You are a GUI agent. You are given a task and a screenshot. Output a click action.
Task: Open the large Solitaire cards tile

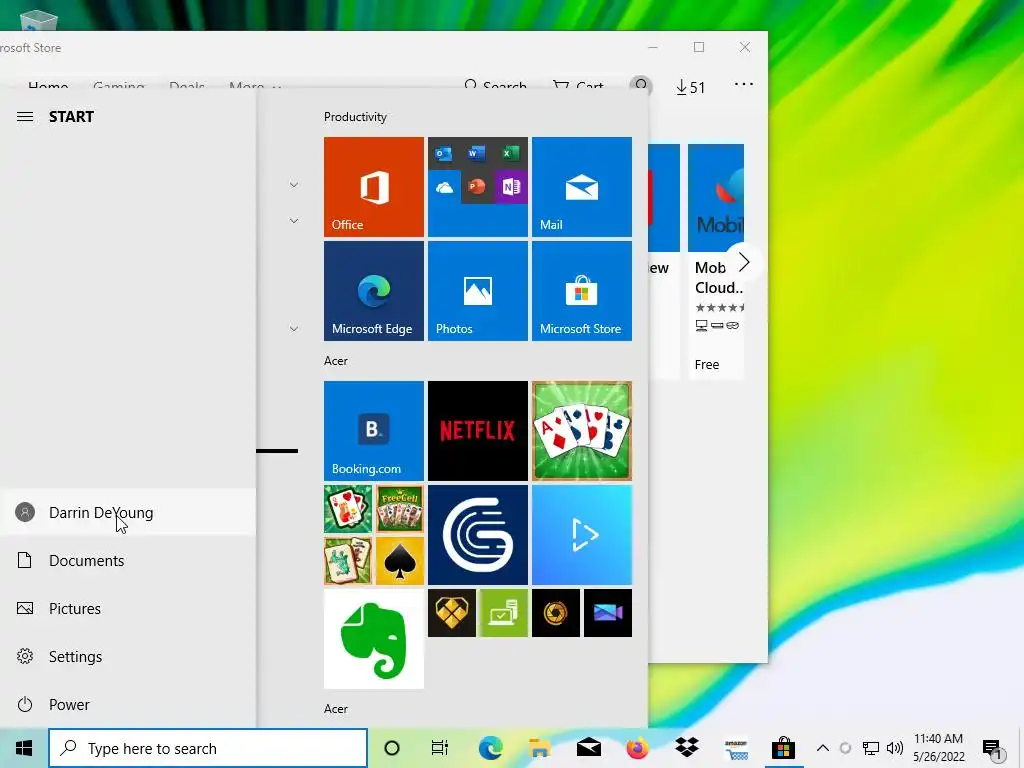[582, 431]
